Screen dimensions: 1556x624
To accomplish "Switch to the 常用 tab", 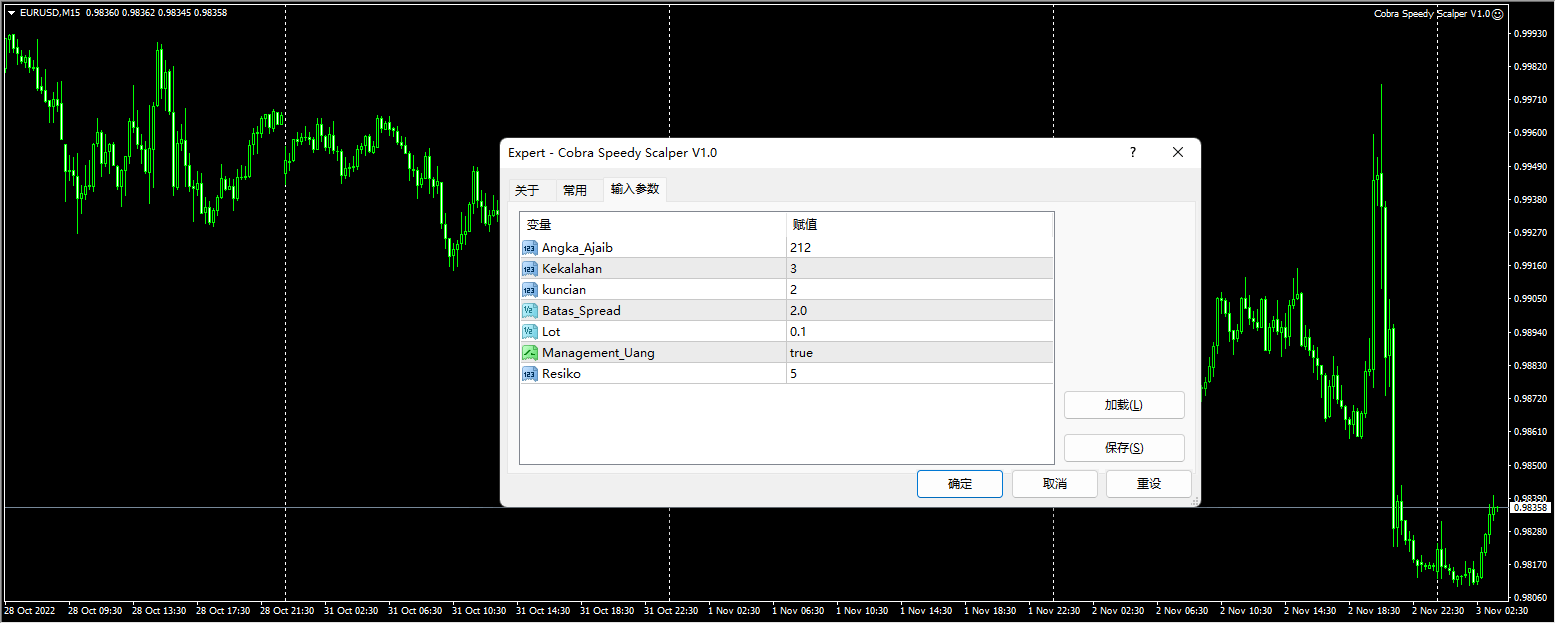I will pos(577,189).
